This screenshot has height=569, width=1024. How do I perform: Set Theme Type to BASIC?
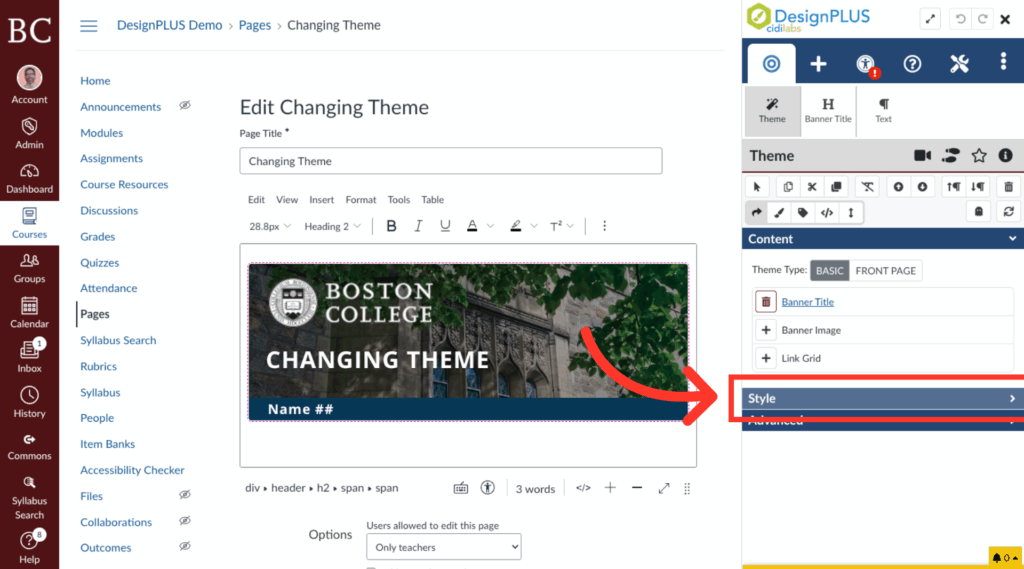(829, 270)
